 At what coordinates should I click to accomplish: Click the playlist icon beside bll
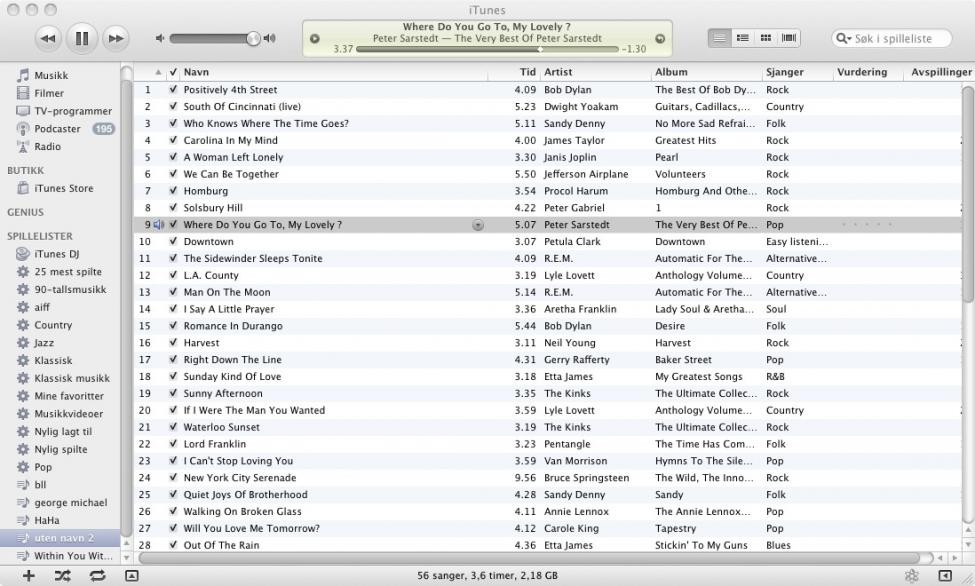click(x=23, y=485)
